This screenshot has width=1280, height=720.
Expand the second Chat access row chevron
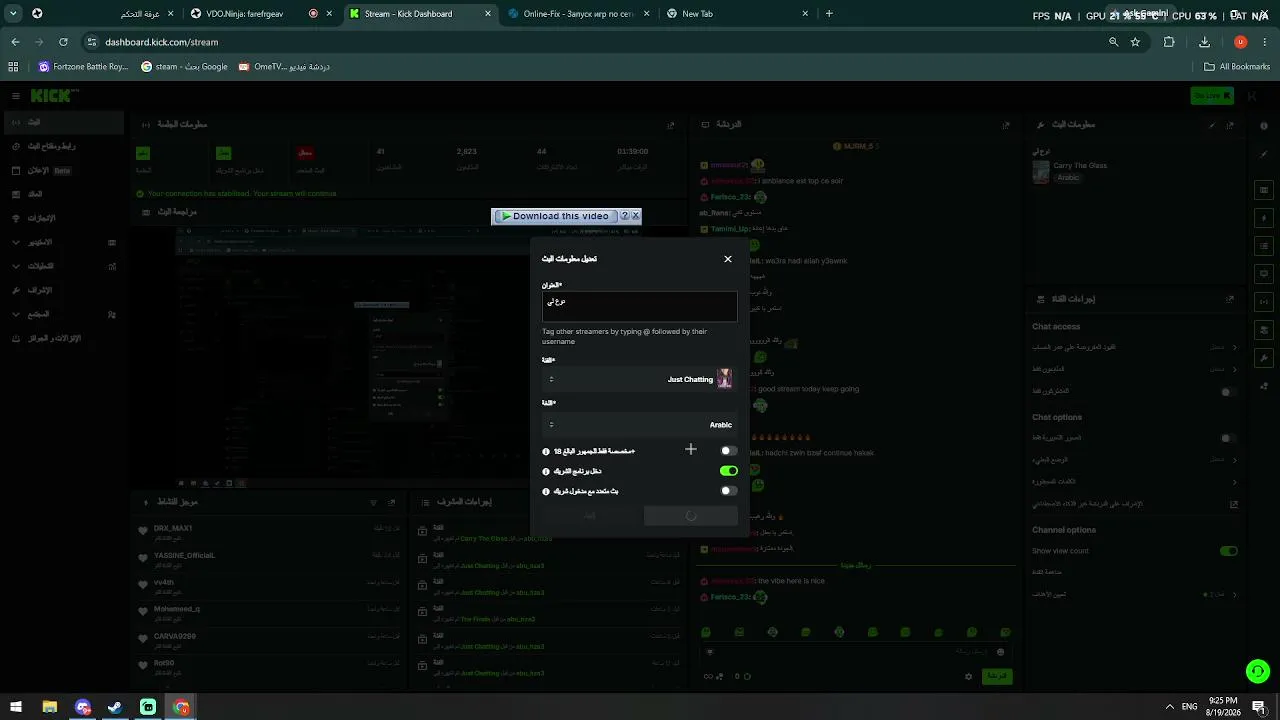pos(1234,369)
